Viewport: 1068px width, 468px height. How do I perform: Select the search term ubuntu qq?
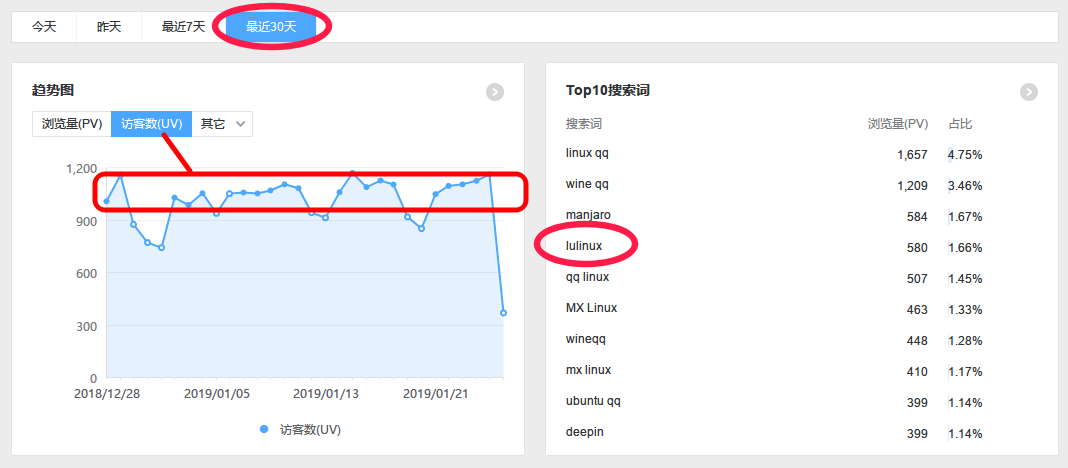click(x=593, y=401)
